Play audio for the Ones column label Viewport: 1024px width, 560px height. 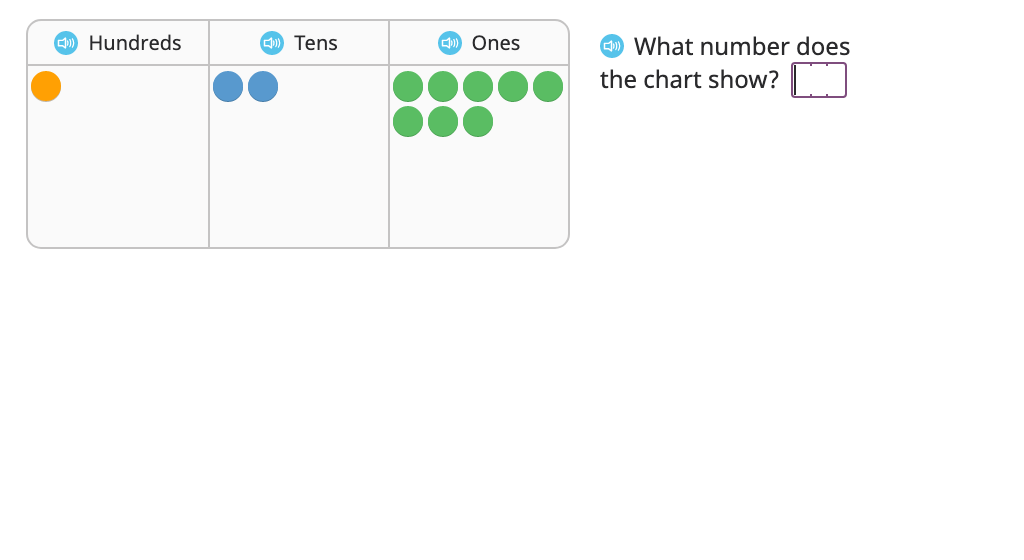[x=450, y=43]
